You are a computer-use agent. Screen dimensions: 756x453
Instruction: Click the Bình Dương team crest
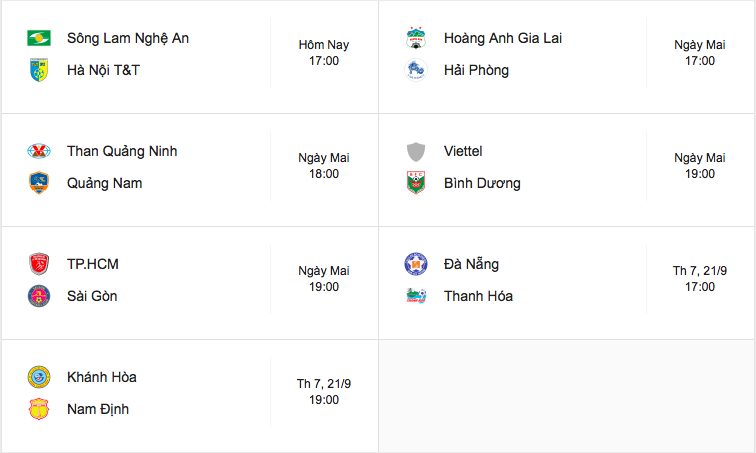(x=416, y=183)
